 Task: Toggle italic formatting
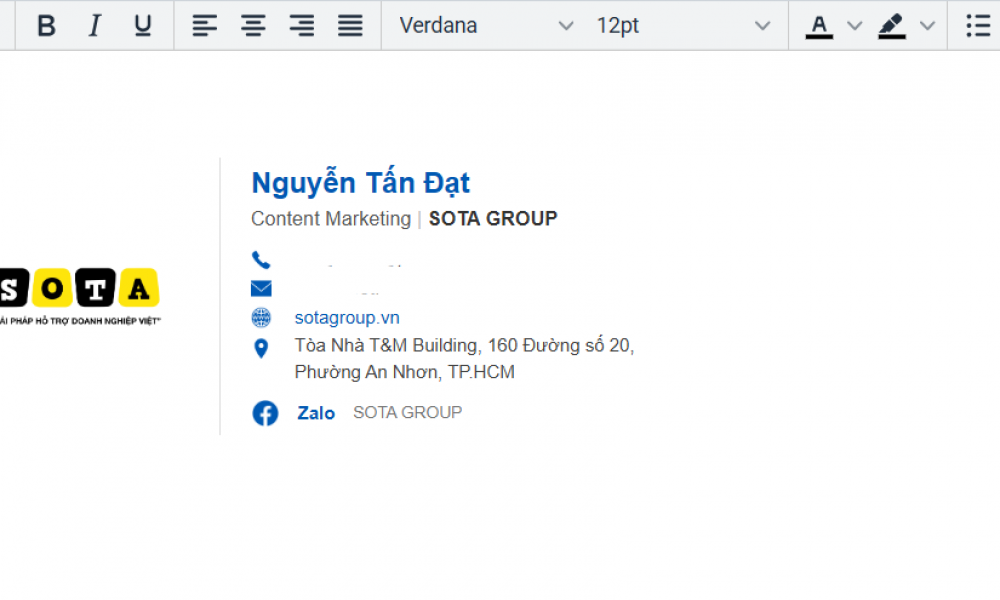pyautogui.click(x=94, y=26)
